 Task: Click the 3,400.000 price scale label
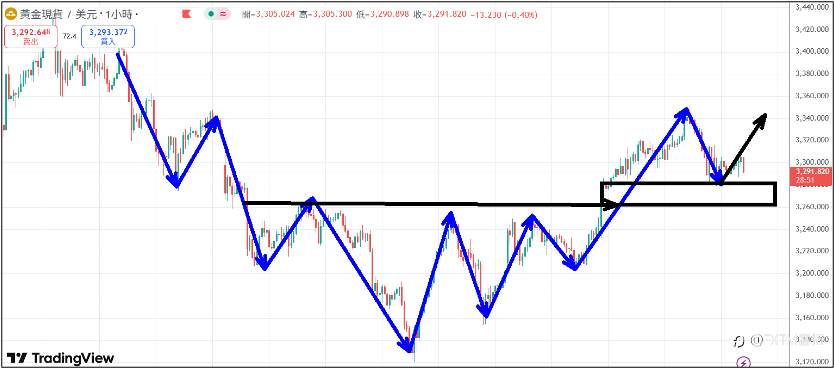point(812,52)
